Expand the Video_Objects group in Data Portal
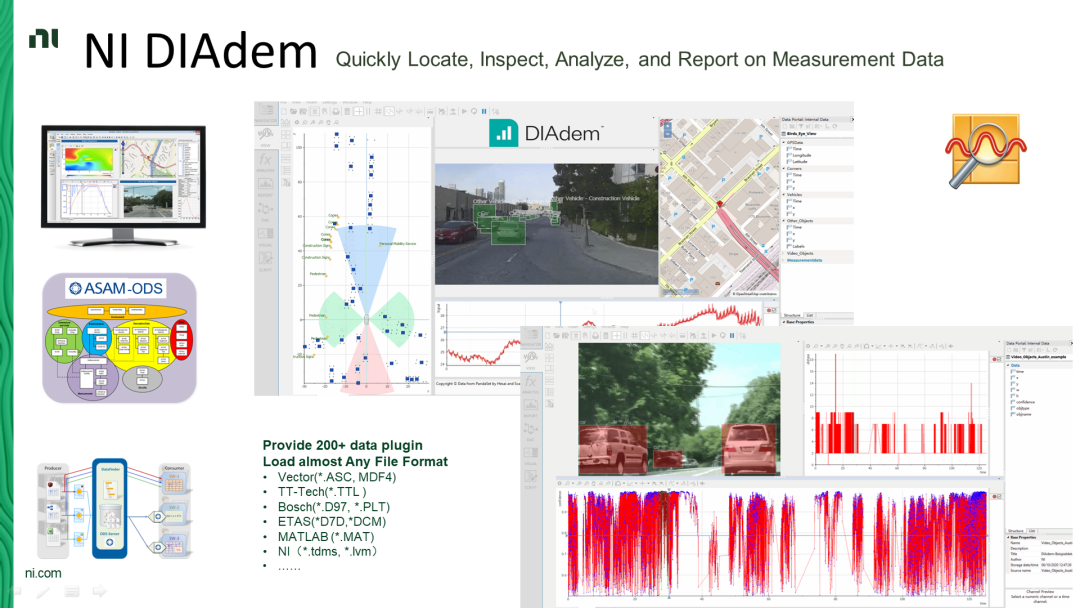Viewport: 1080px width, 608px height. (x=784, y=253)
